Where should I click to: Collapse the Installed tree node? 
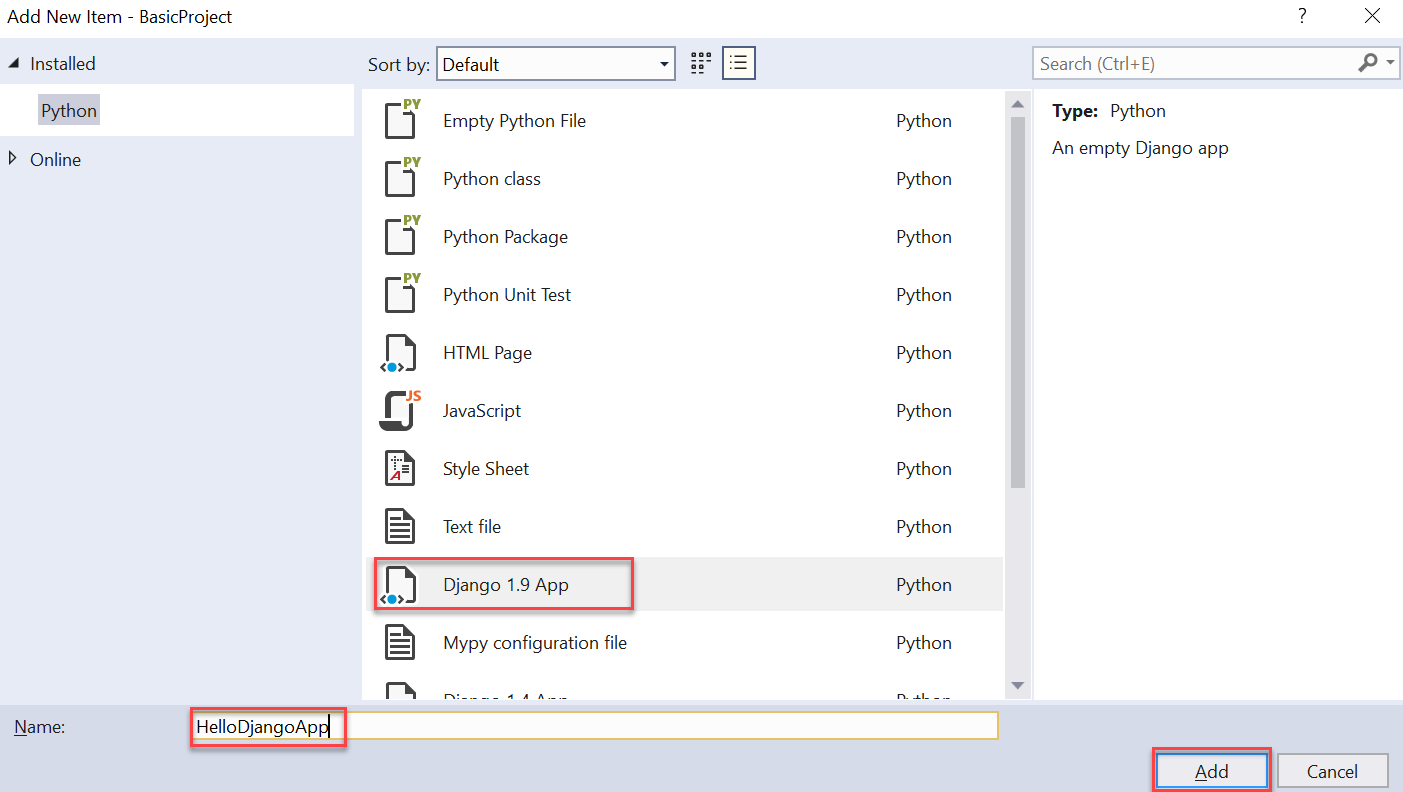point(14,63)
